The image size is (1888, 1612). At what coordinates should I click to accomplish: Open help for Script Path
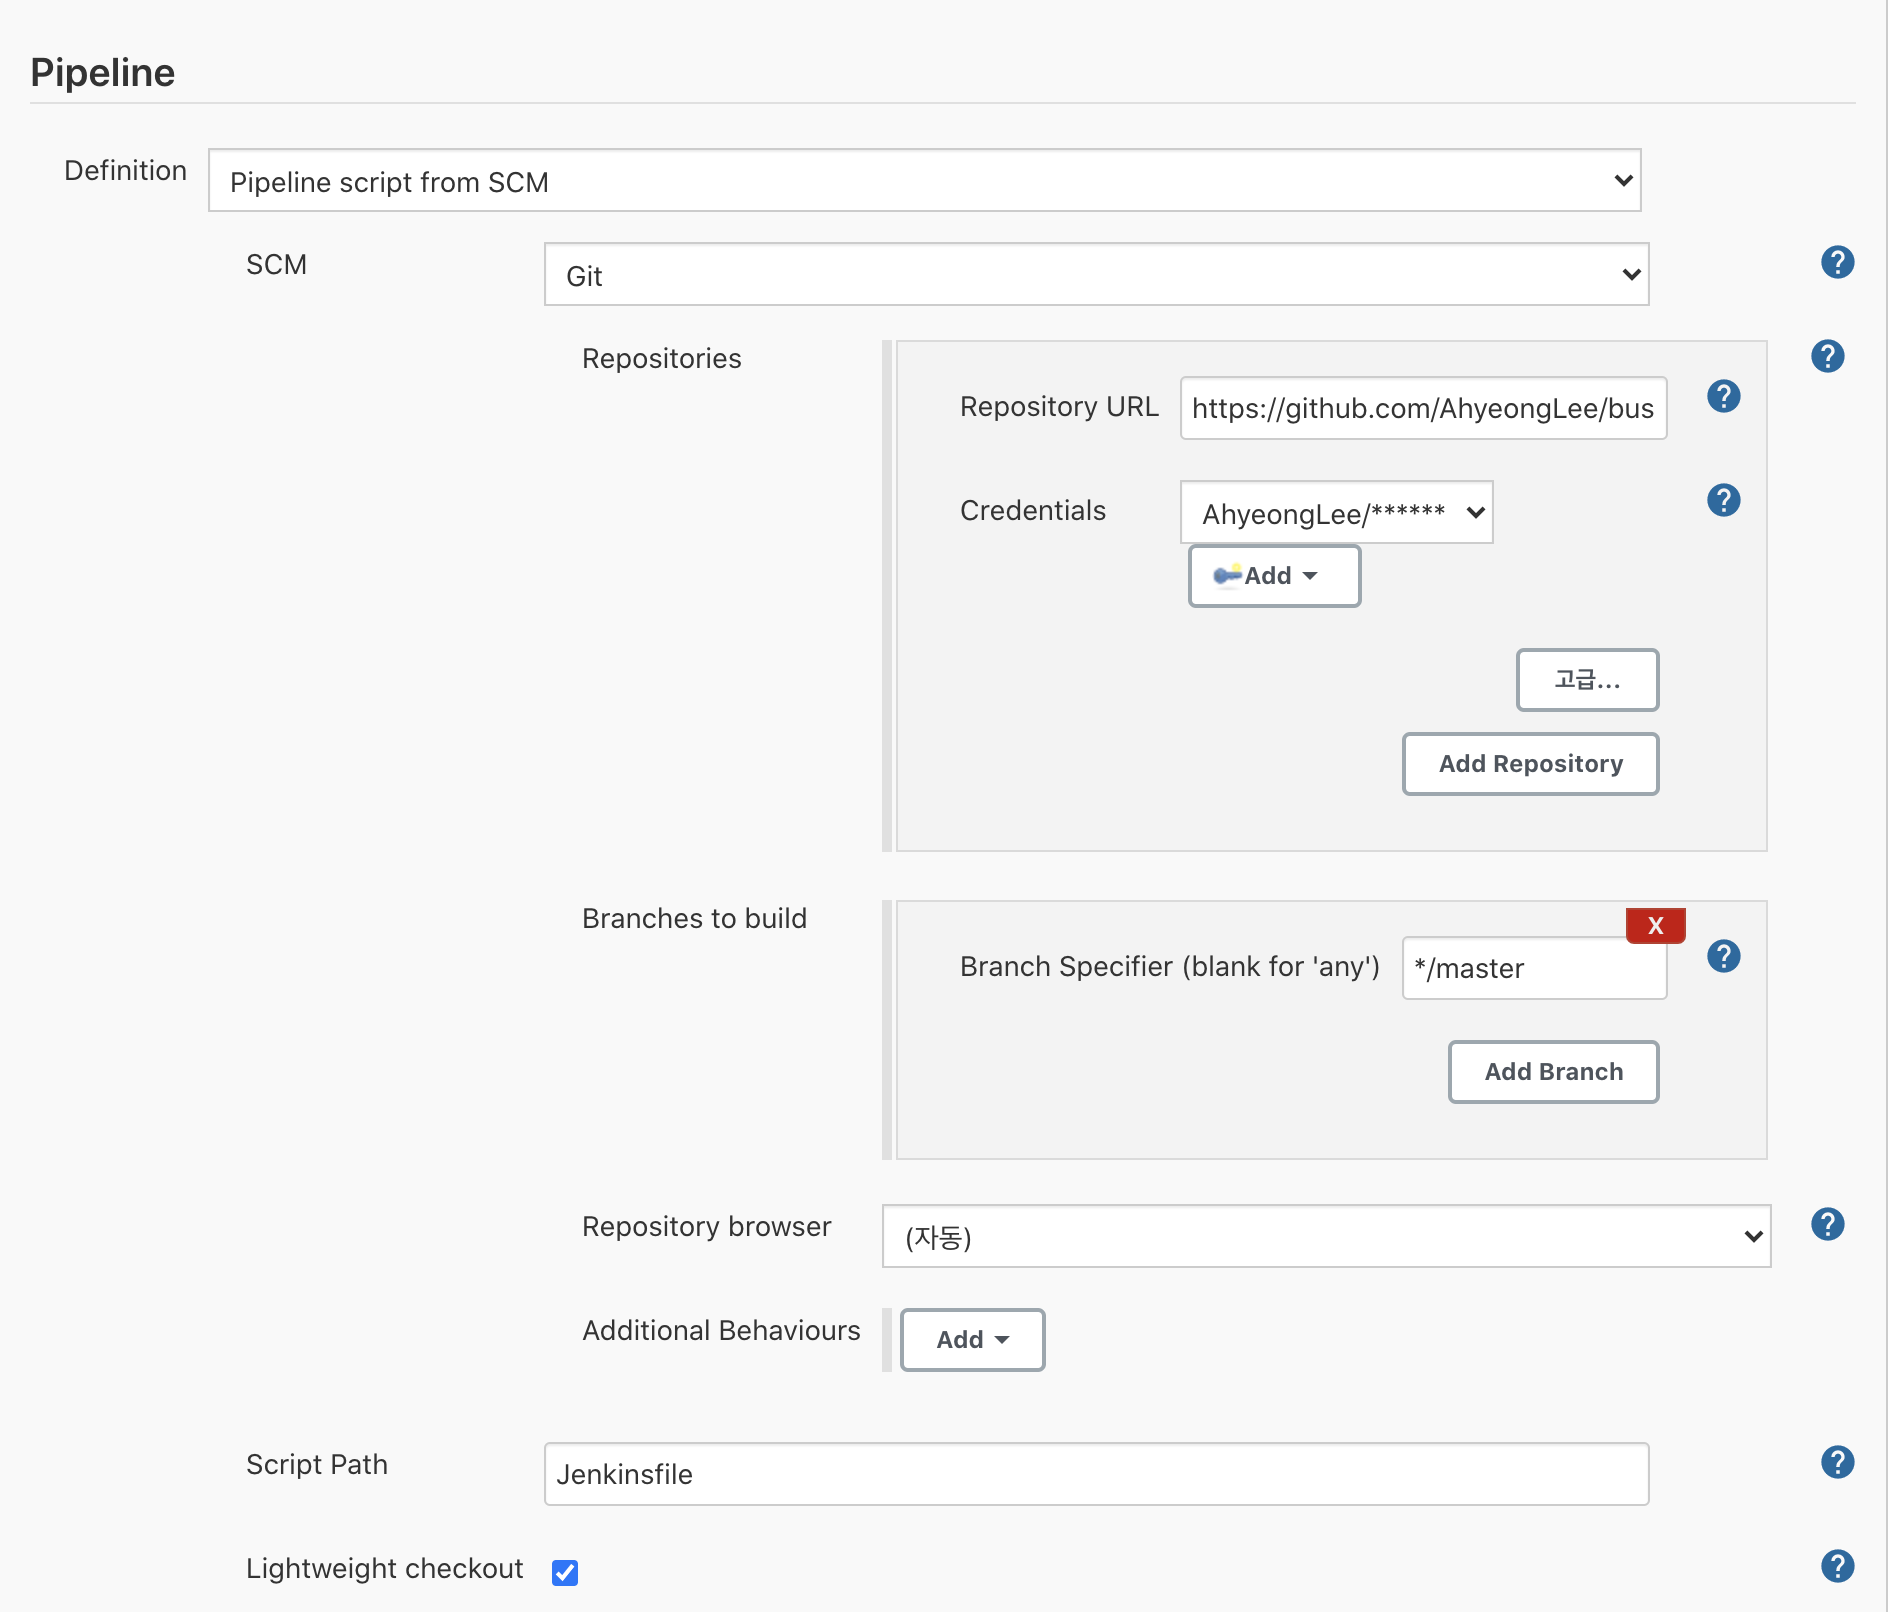pos(1837,1462)
